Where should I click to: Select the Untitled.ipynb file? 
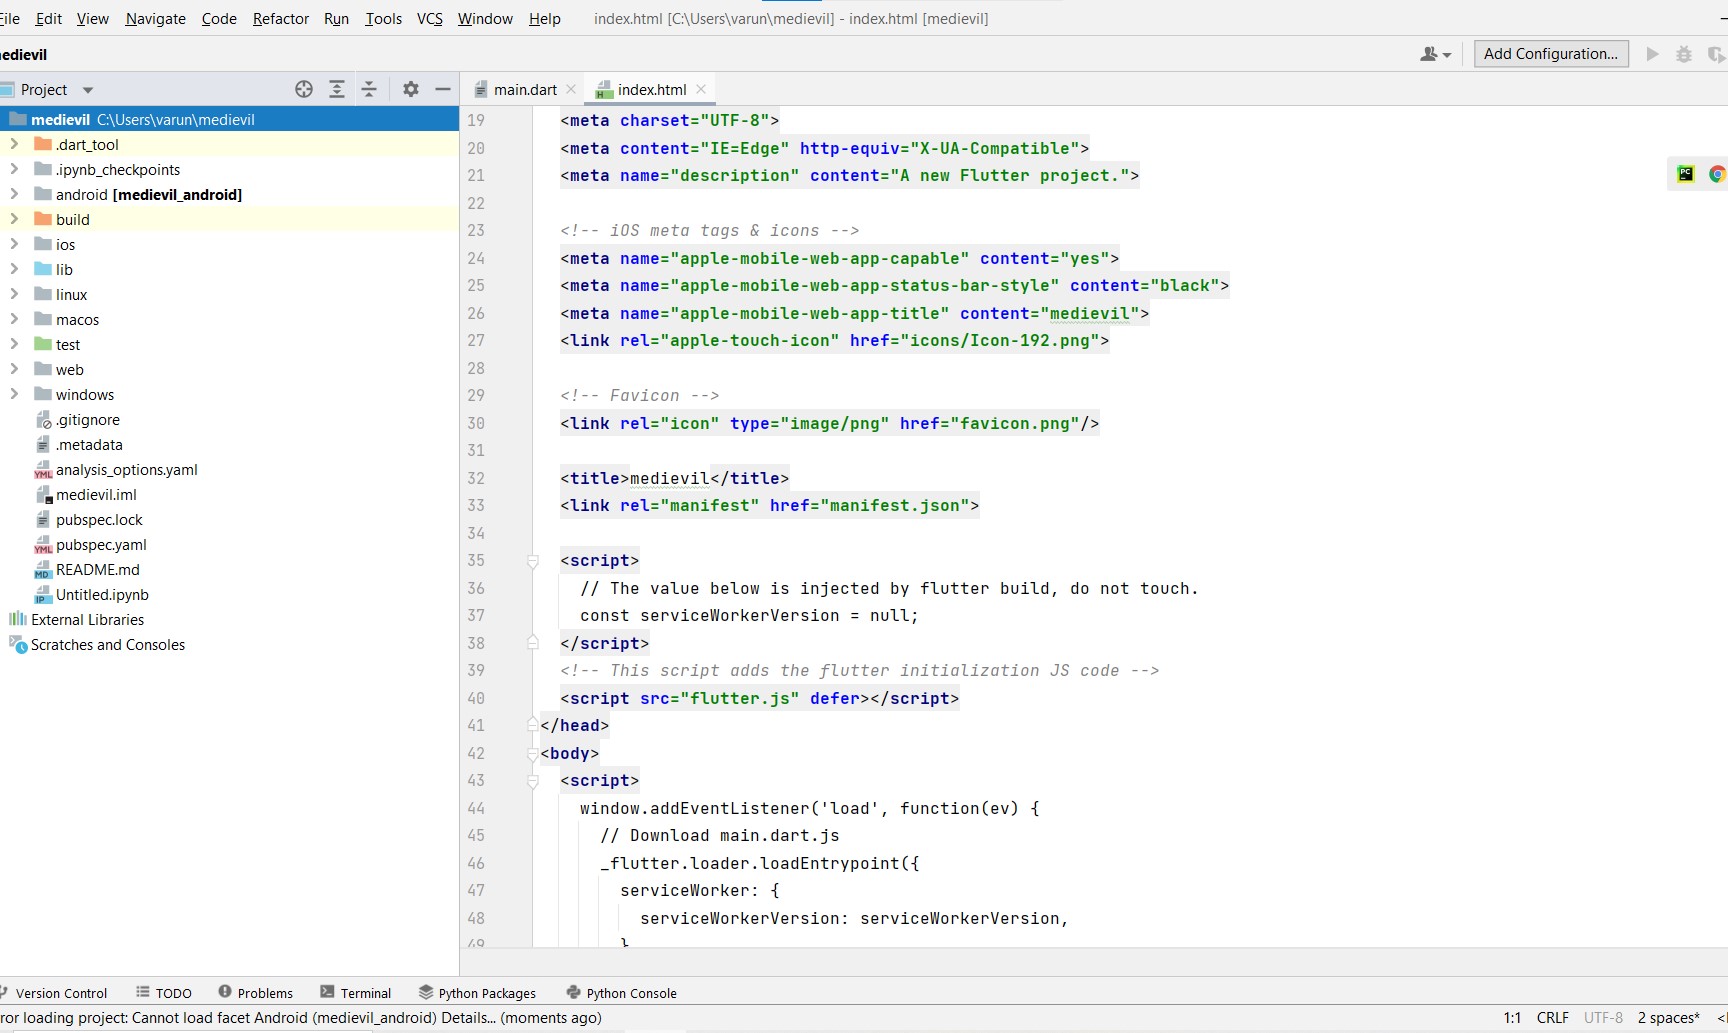point(102,595)
